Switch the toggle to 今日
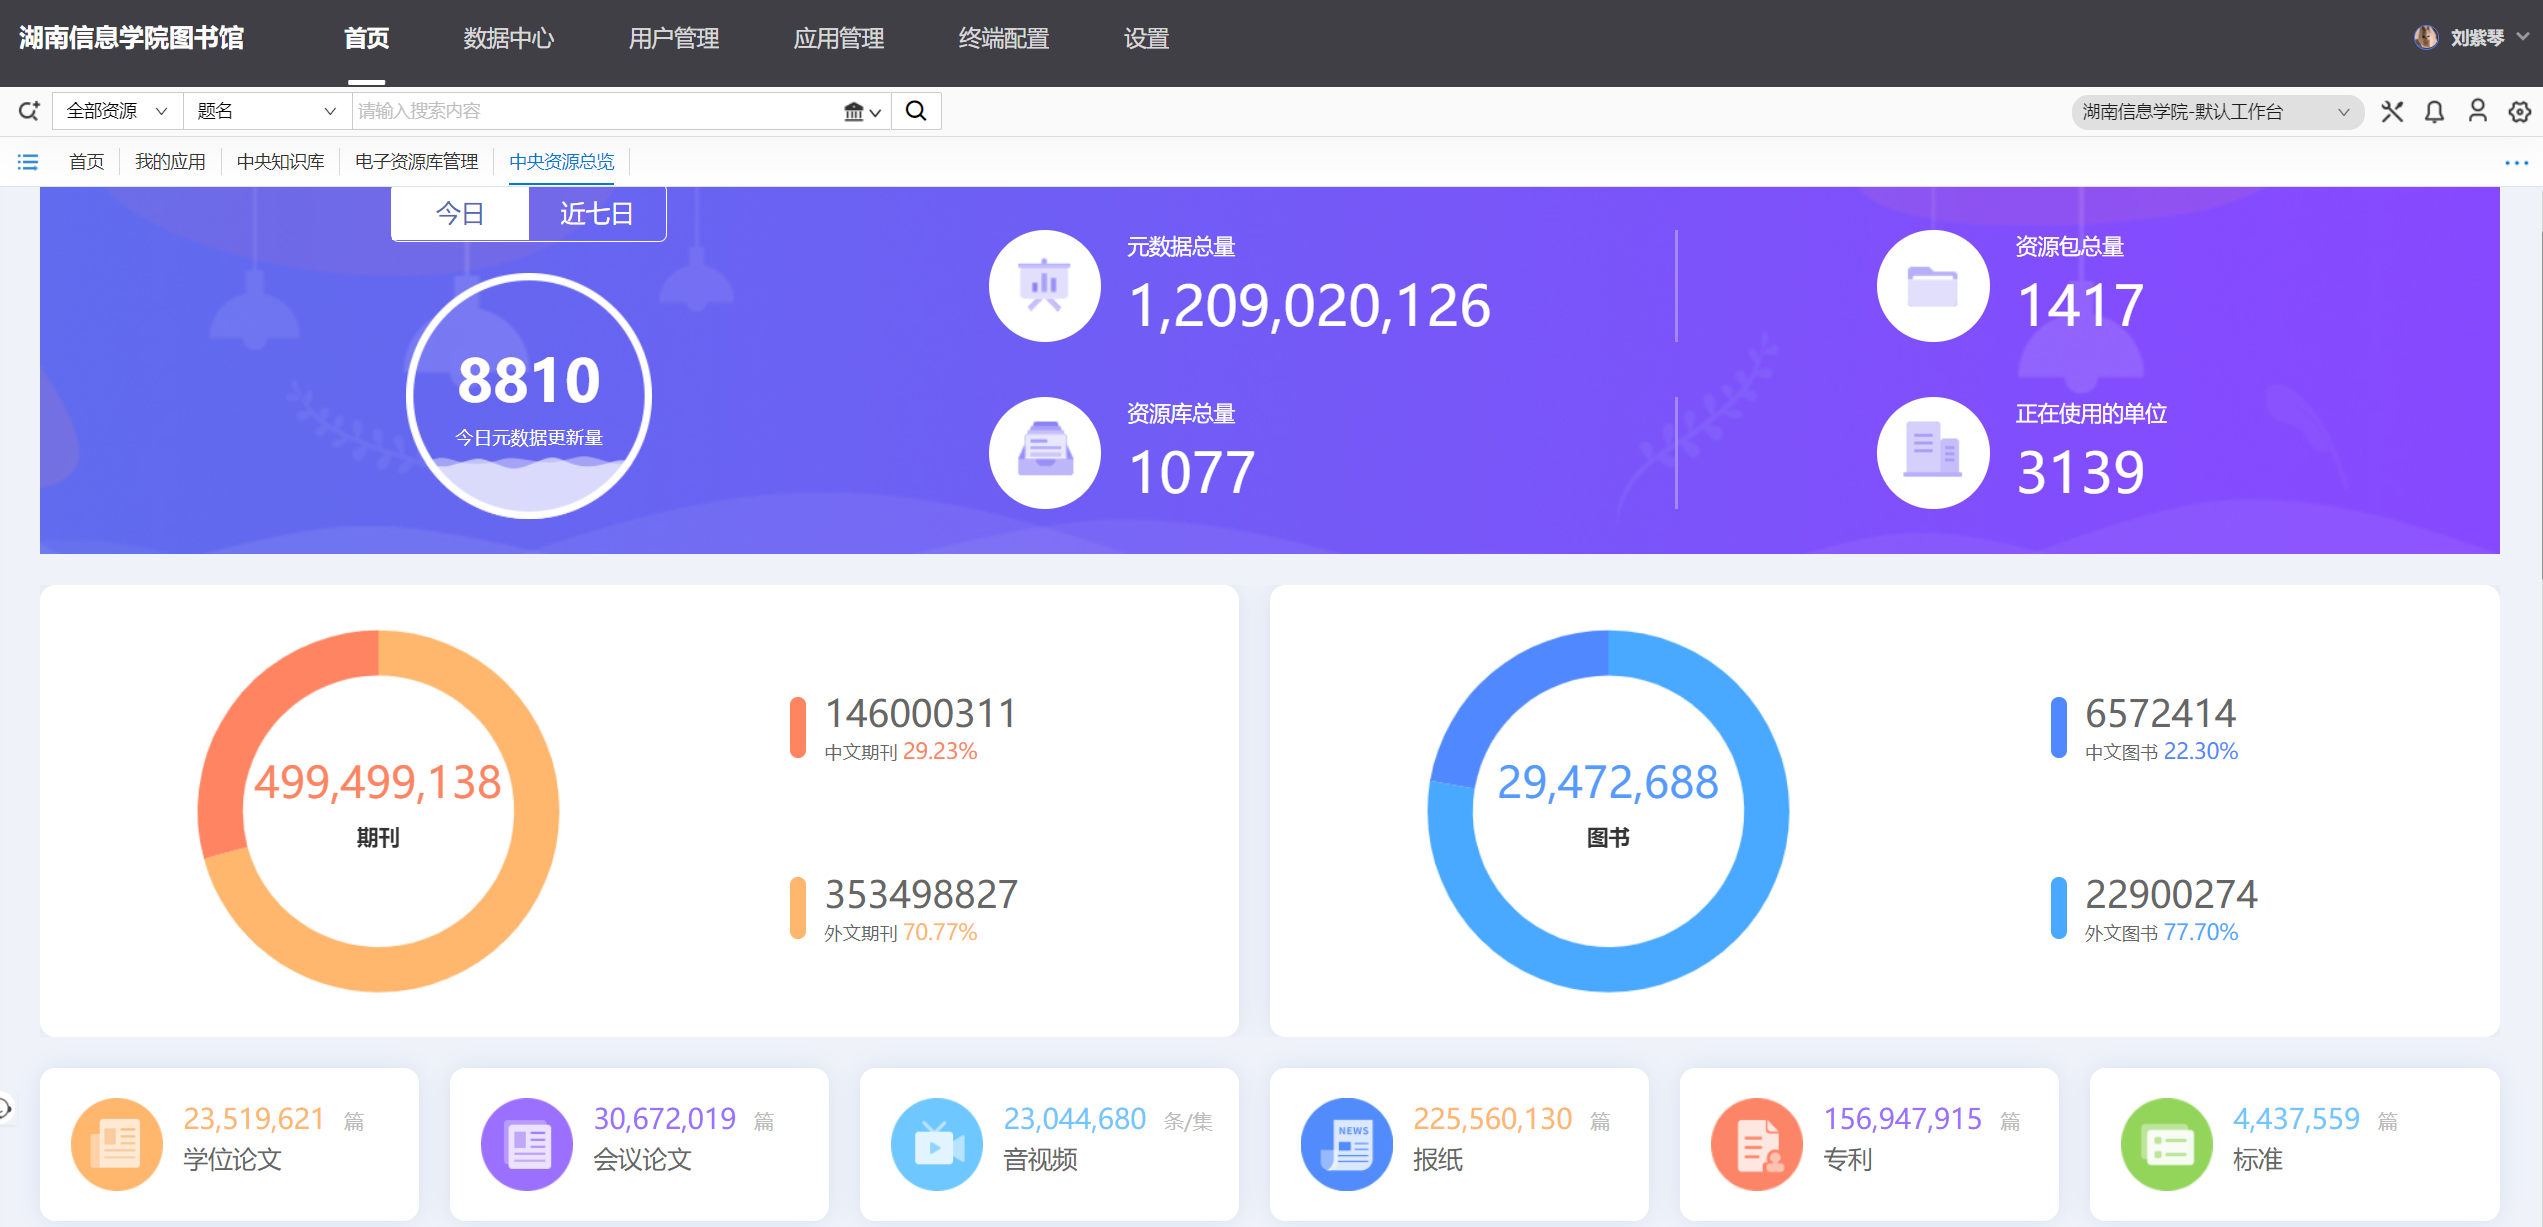 click(x=460, y=214)
